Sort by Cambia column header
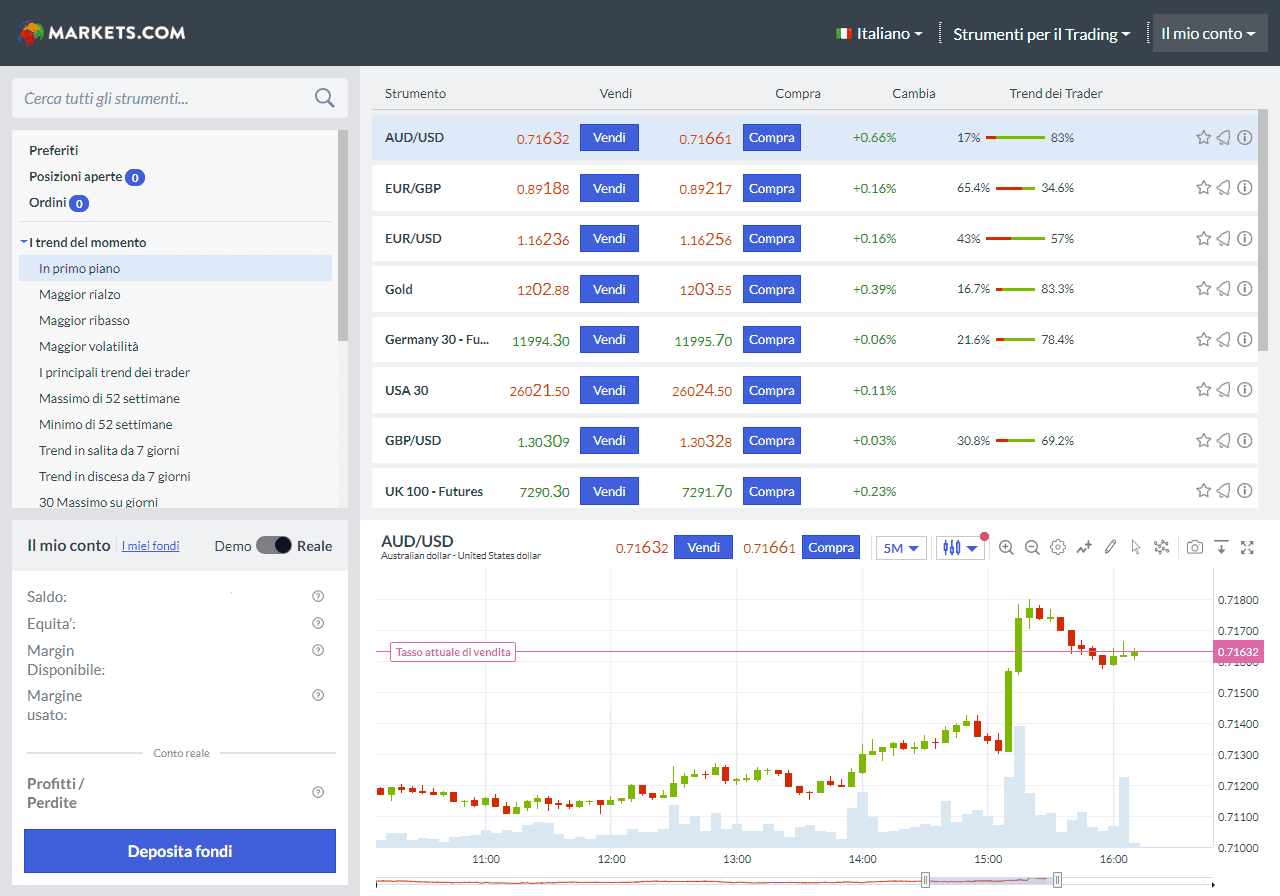Viewport: 1280px width, 896px height. (x=914, y=93)
